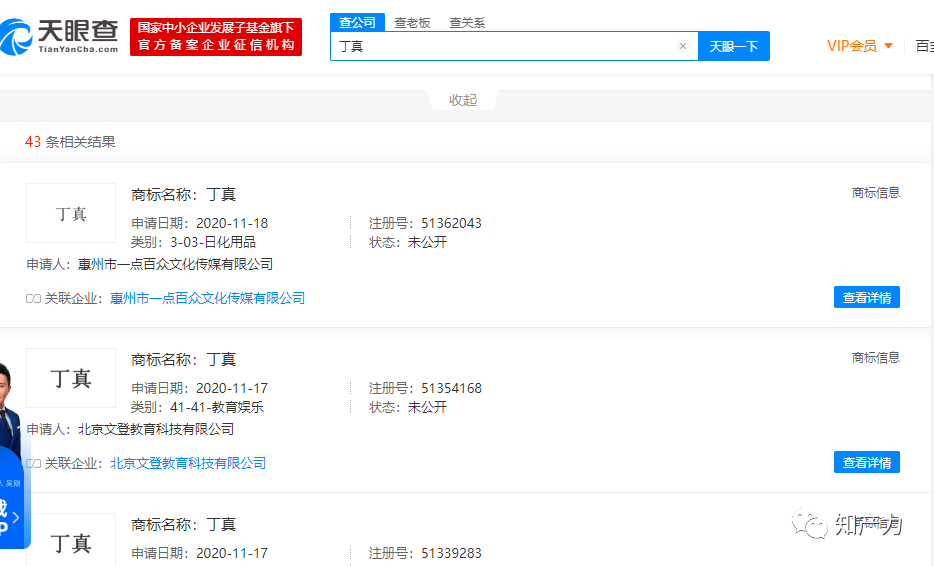Select applicant text 北京文登教育科技有限公司
Image resolution: width=934 pixels, height=566 pixels.
point(155,430)
